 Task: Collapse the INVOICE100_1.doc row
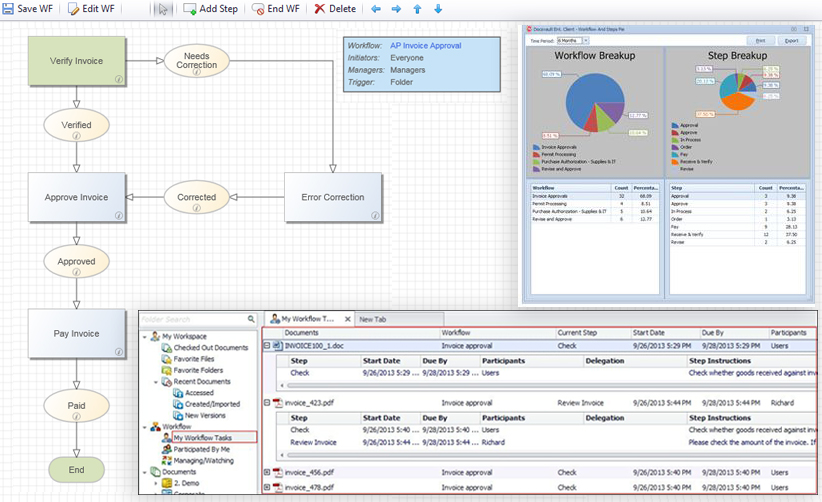pos(267,345)
